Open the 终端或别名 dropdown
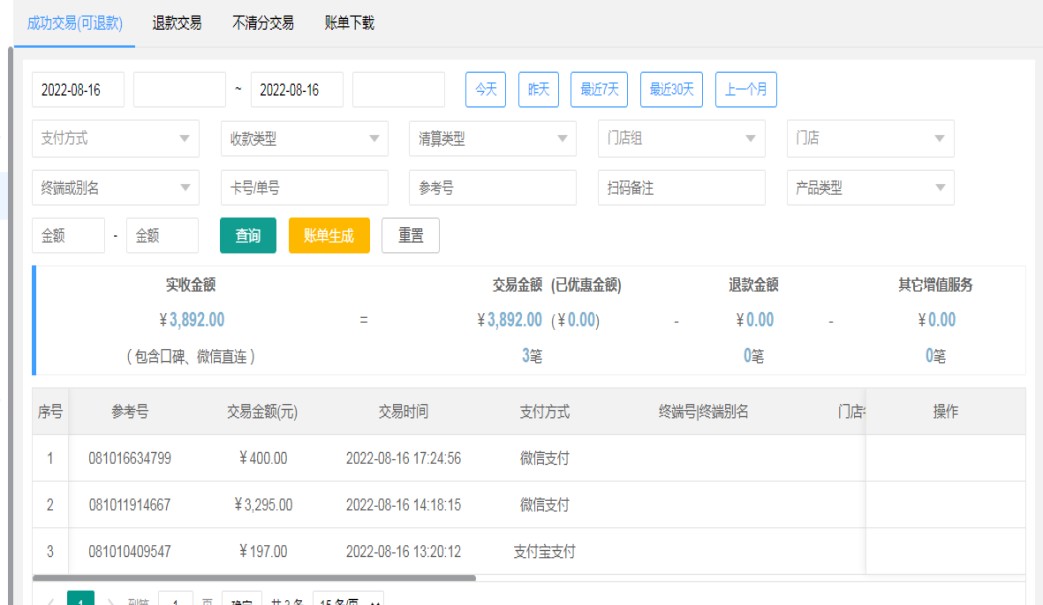This screenshot has width=1043, height=605. tap(115, 187)
